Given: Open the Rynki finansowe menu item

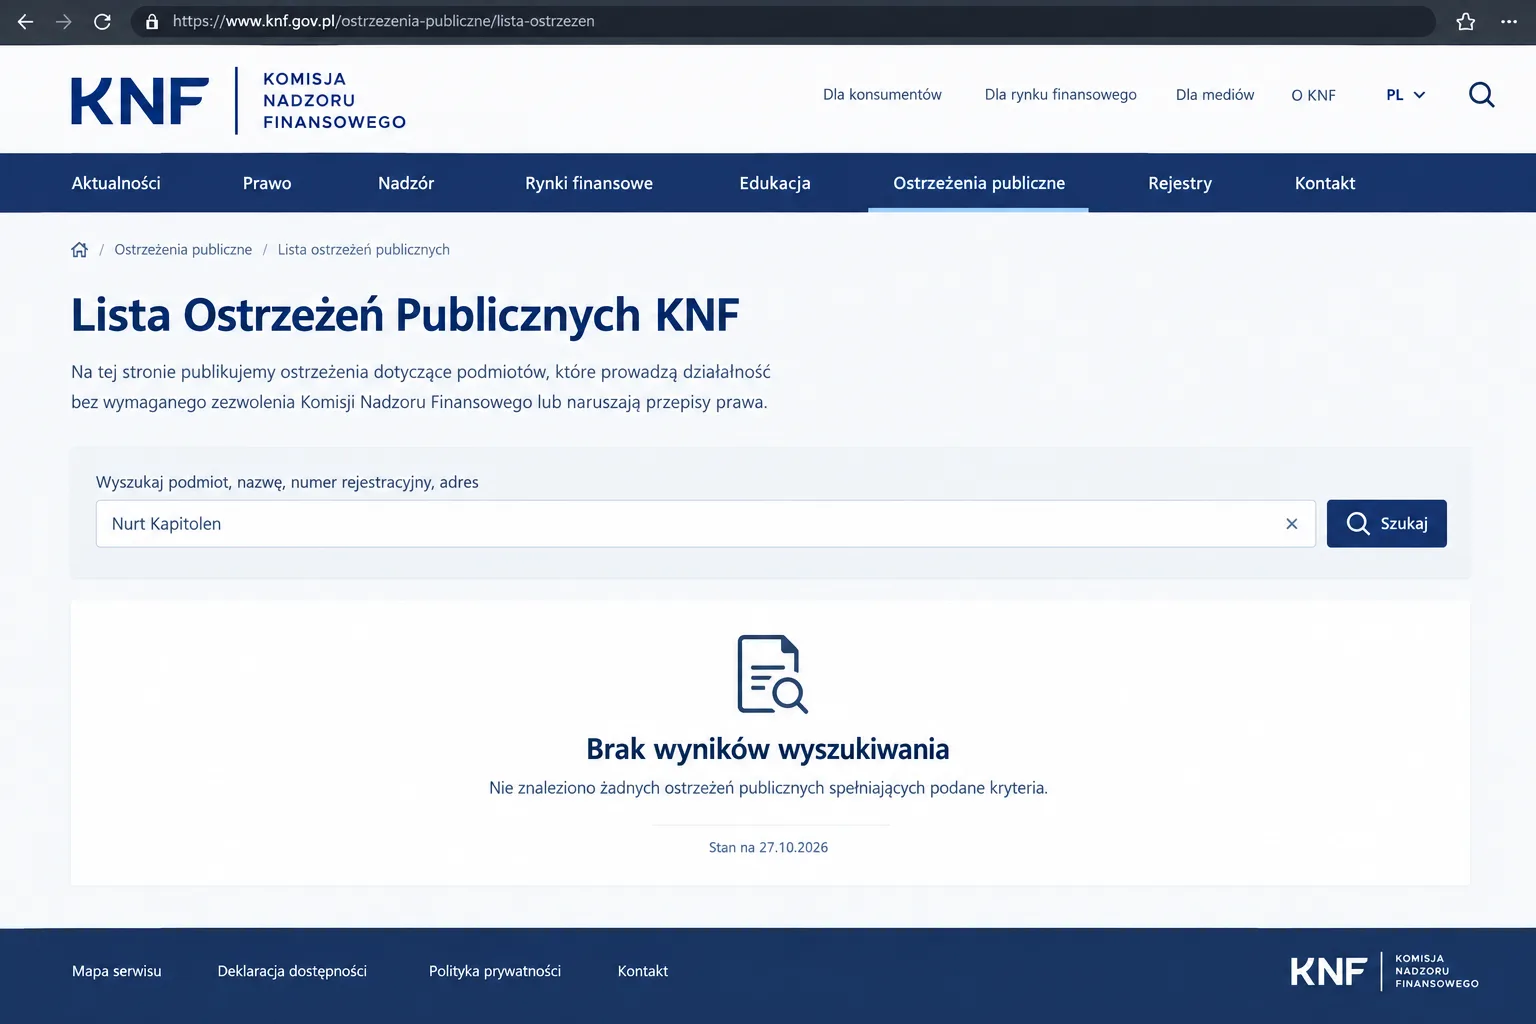Looking at the screenshot, I should pyautogui.click(x=589, y=183).
